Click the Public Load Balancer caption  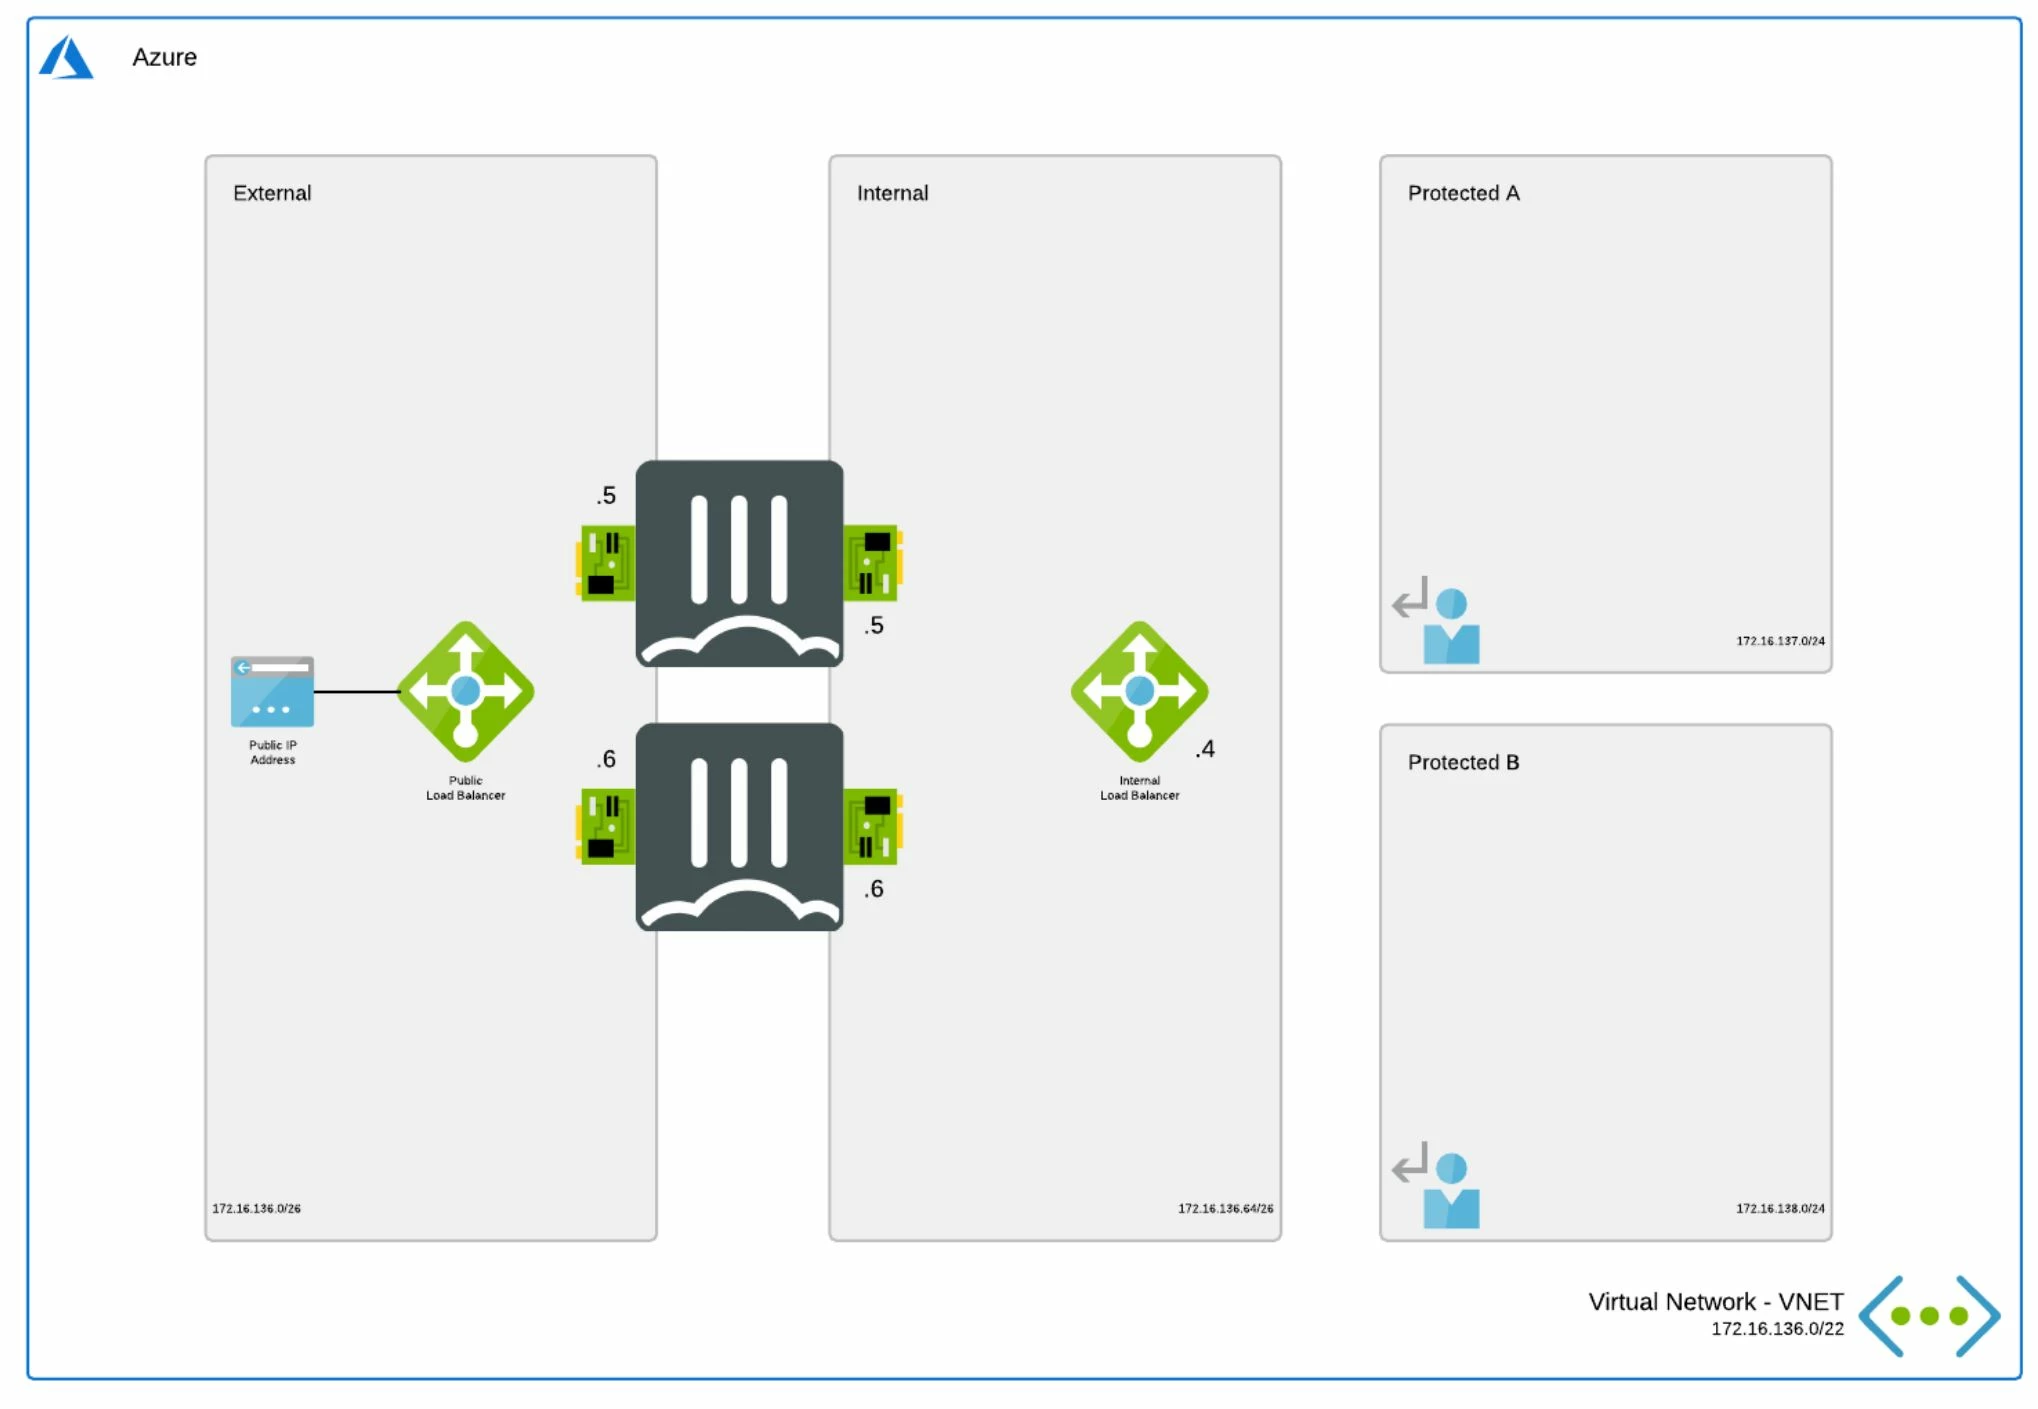465,788
